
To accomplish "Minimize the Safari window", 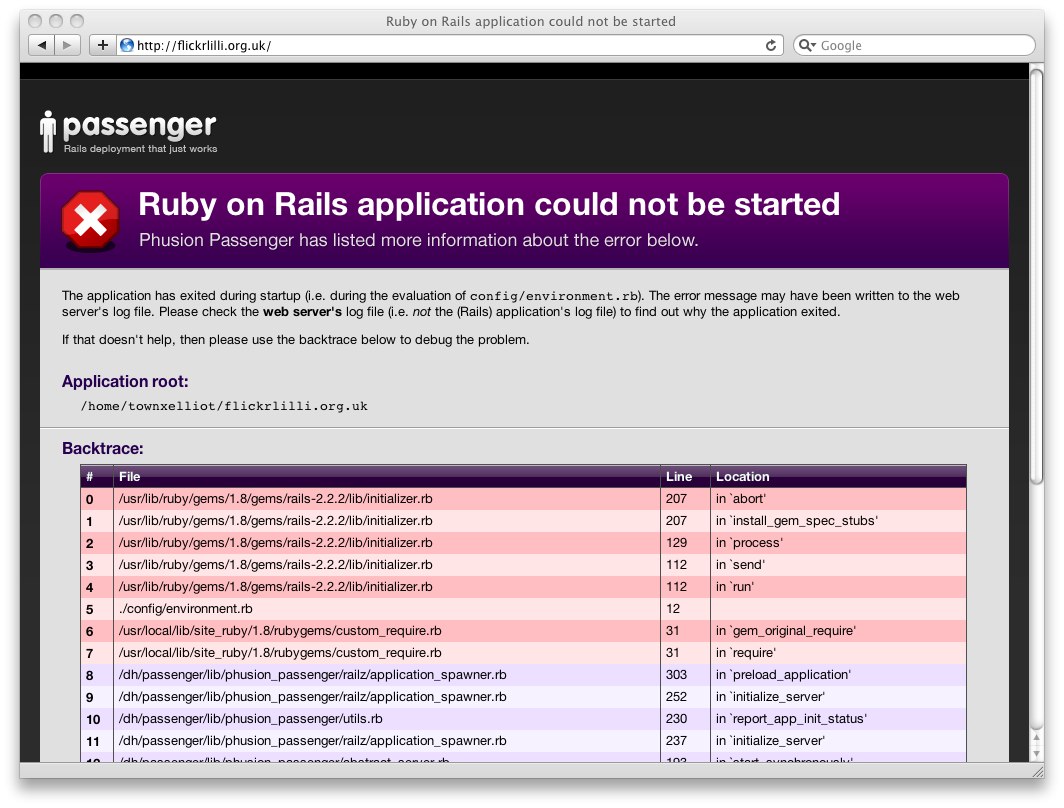I will [x=56, y=21].
